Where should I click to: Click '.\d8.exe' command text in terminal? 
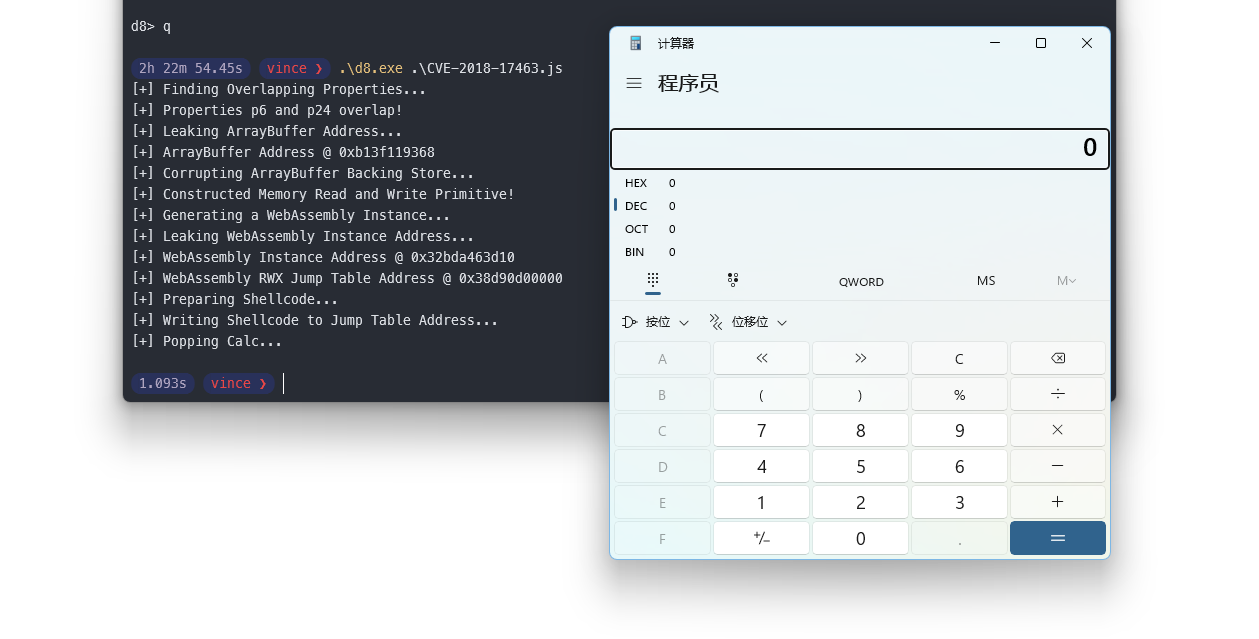371,68
